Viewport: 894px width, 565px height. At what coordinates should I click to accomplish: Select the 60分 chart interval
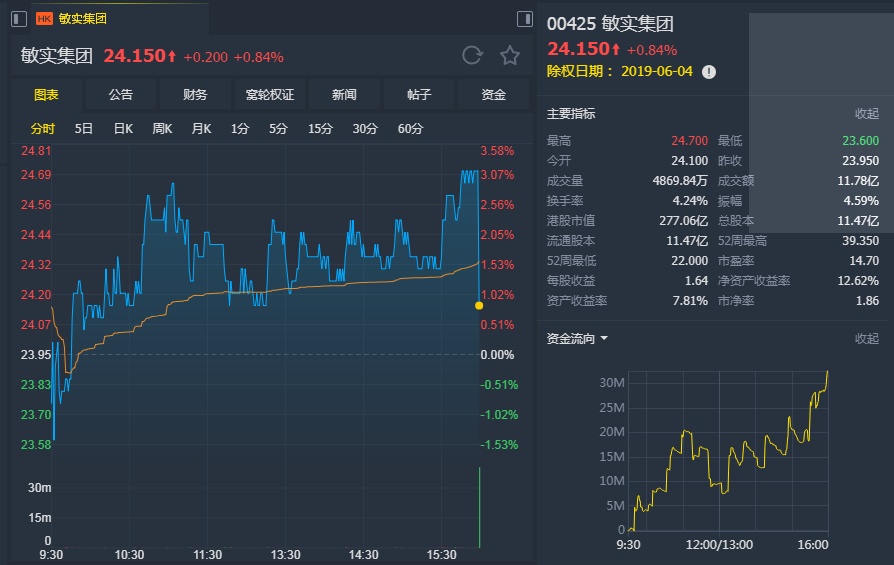(410, 129)
